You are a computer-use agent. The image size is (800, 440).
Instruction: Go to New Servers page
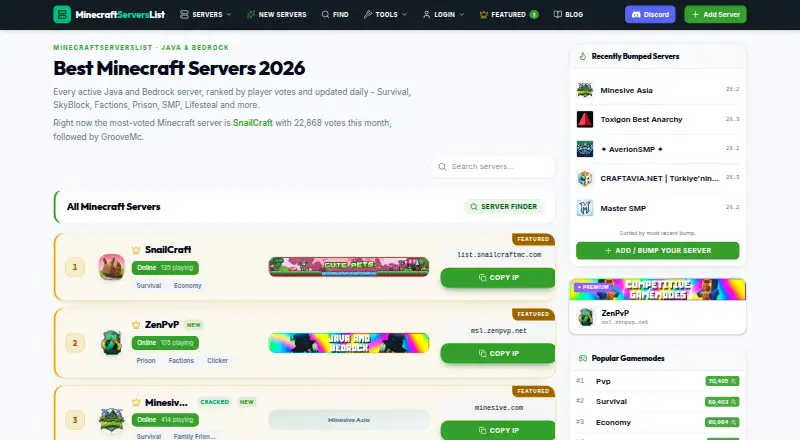(276, 14)
